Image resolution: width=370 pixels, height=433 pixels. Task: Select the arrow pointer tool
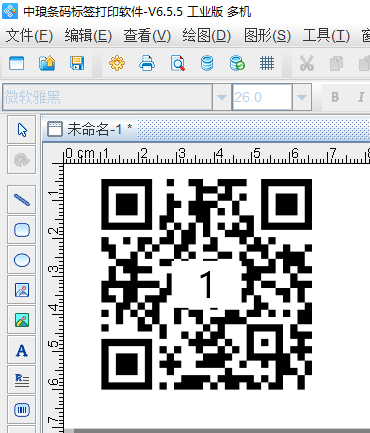tap(22, 130)
